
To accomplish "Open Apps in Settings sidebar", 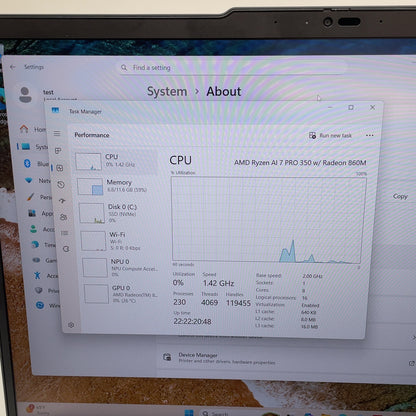I will click(41, 213).
